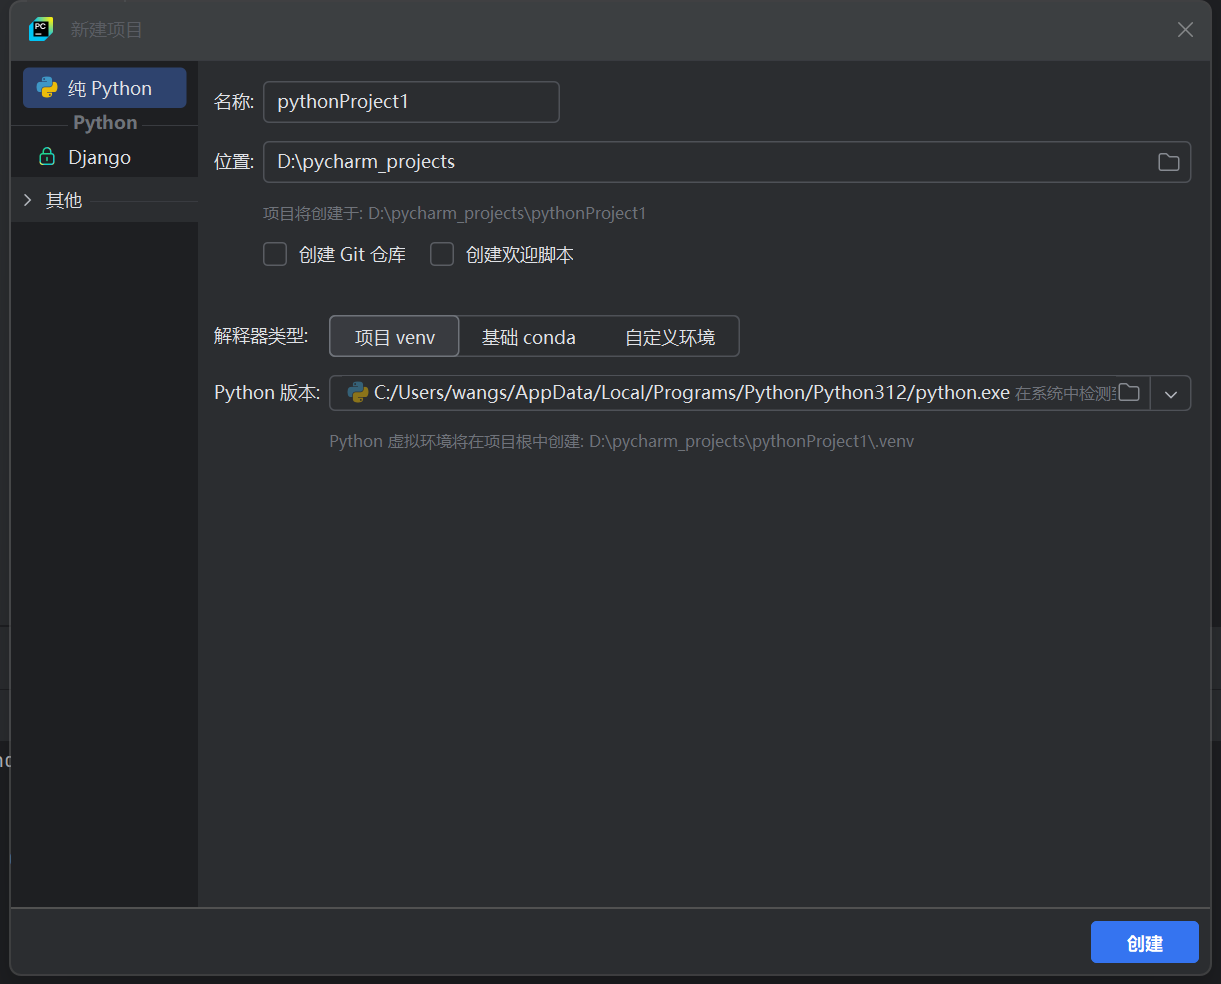1221x984 pixels.
Task: Browse for project location with folder icon
Action: point(1168,162)
